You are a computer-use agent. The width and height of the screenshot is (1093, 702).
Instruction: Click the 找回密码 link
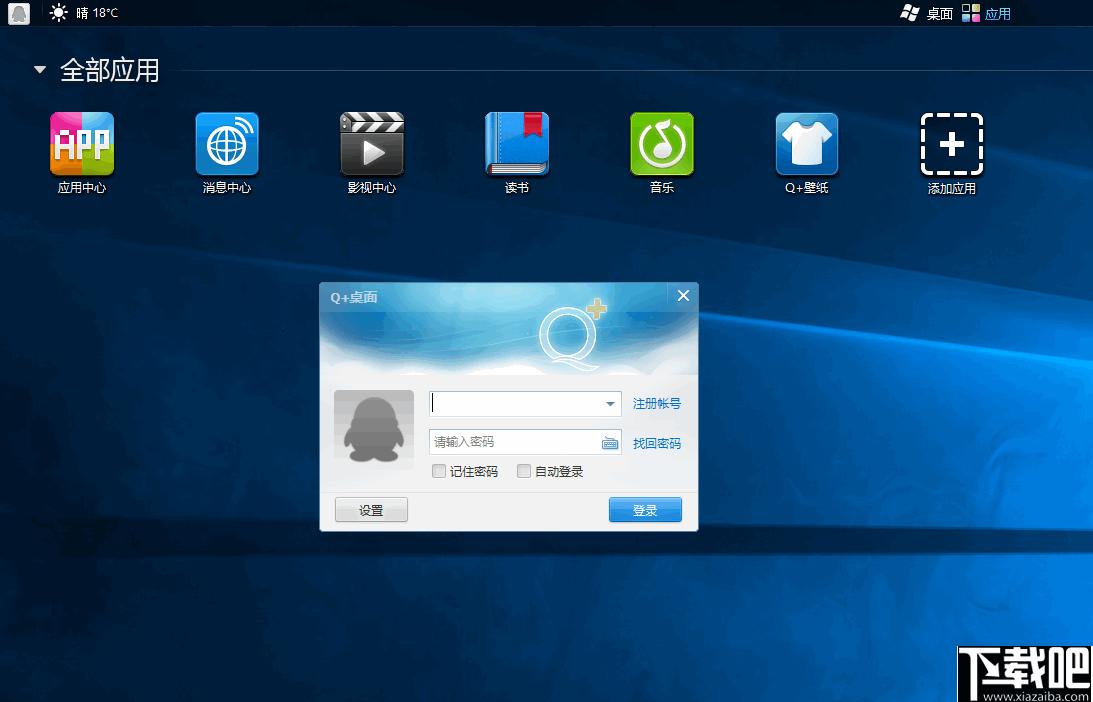click(657, 443)
